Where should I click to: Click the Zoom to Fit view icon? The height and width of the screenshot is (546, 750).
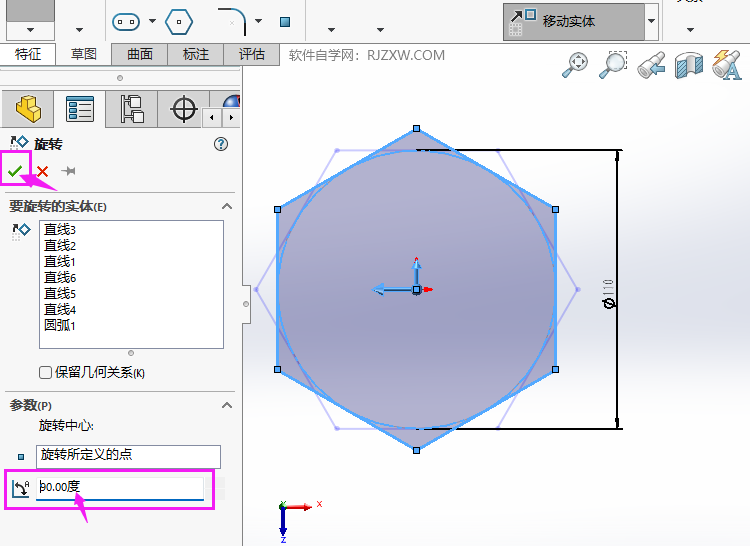click(x=576, y=66)
